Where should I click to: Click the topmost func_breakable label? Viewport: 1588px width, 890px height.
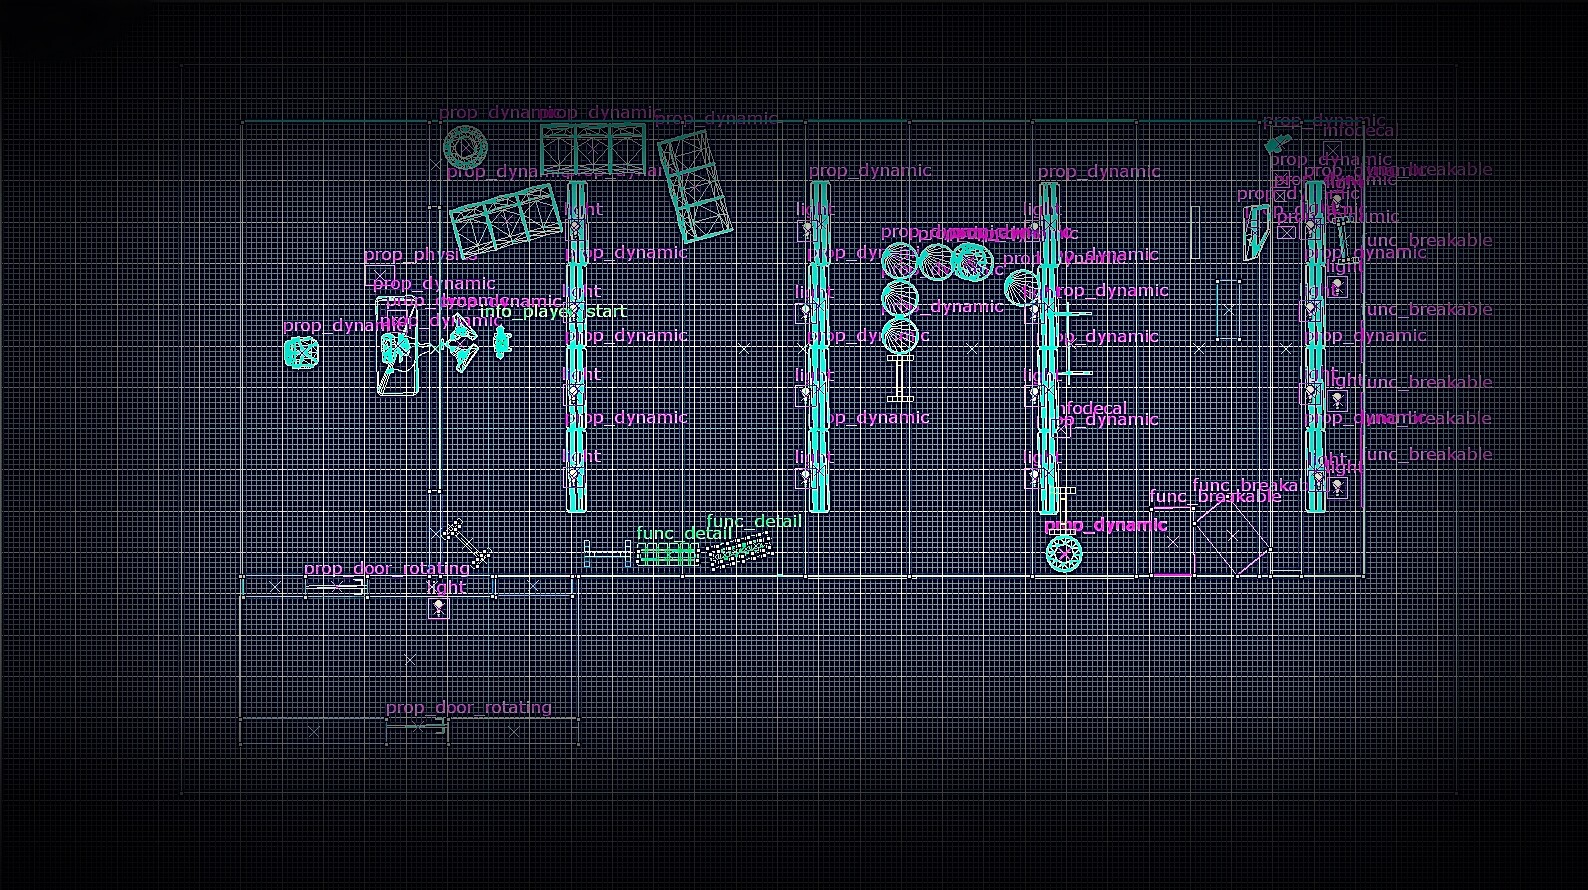(x=1429, y=170)
